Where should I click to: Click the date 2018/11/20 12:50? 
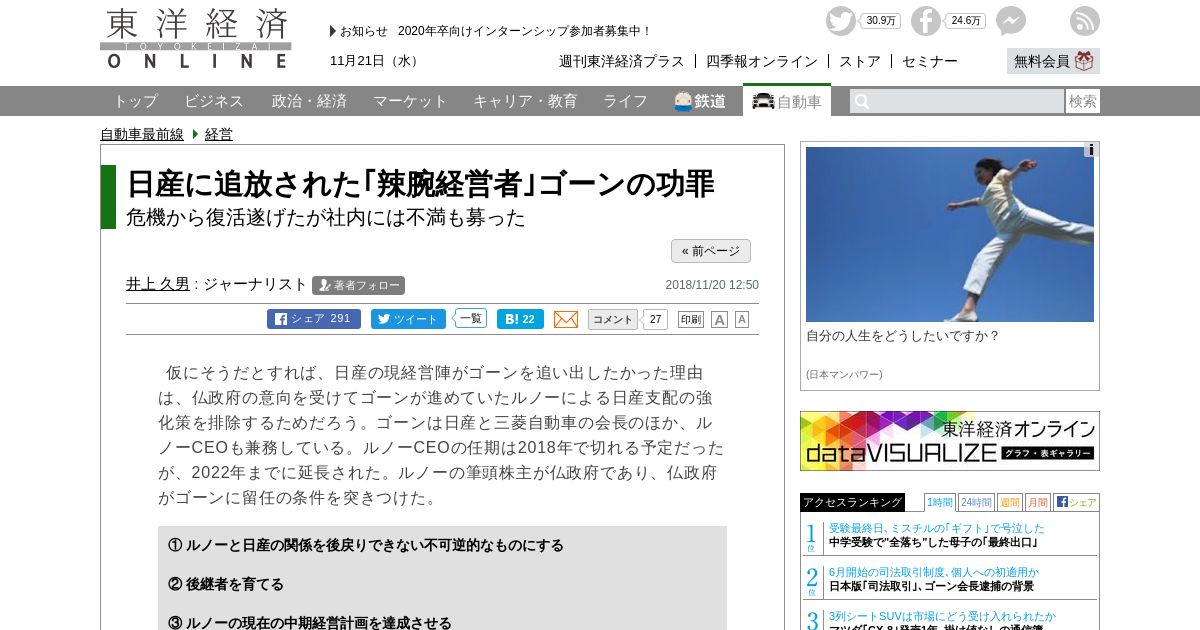click(712, 285)
